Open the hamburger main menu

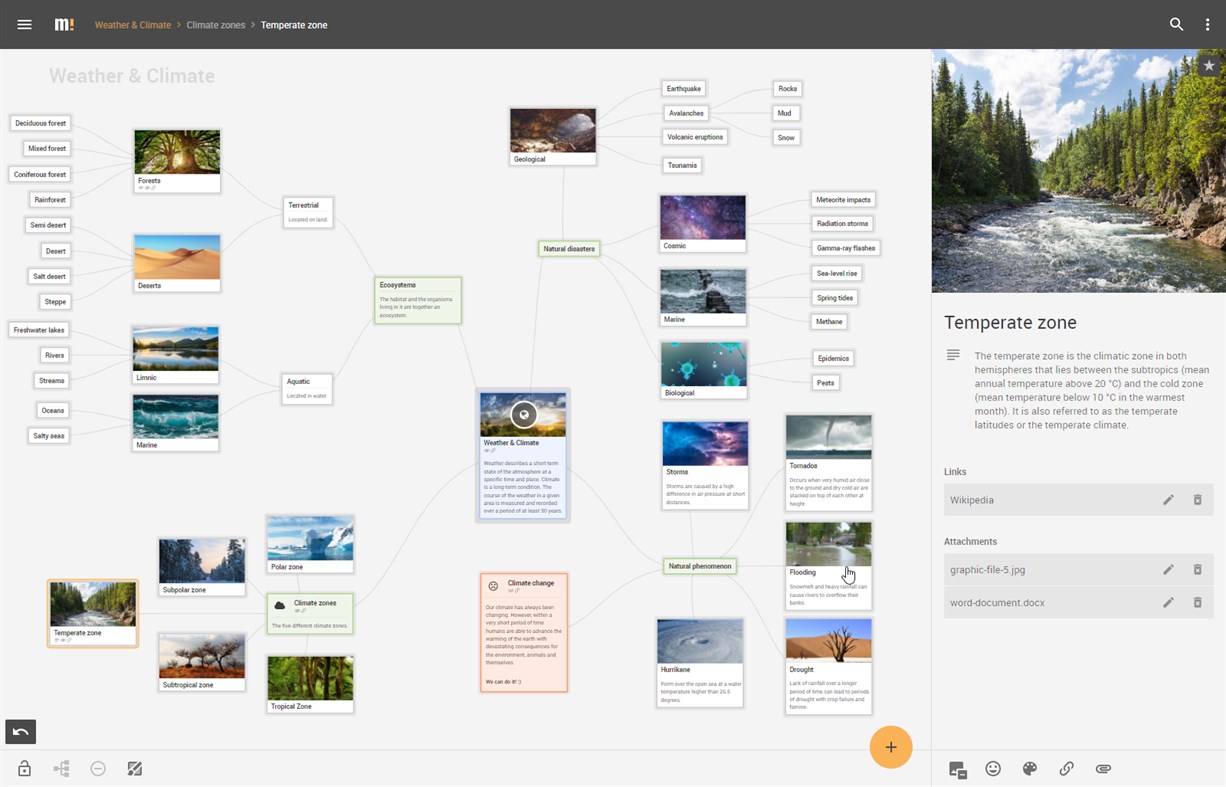25,25
